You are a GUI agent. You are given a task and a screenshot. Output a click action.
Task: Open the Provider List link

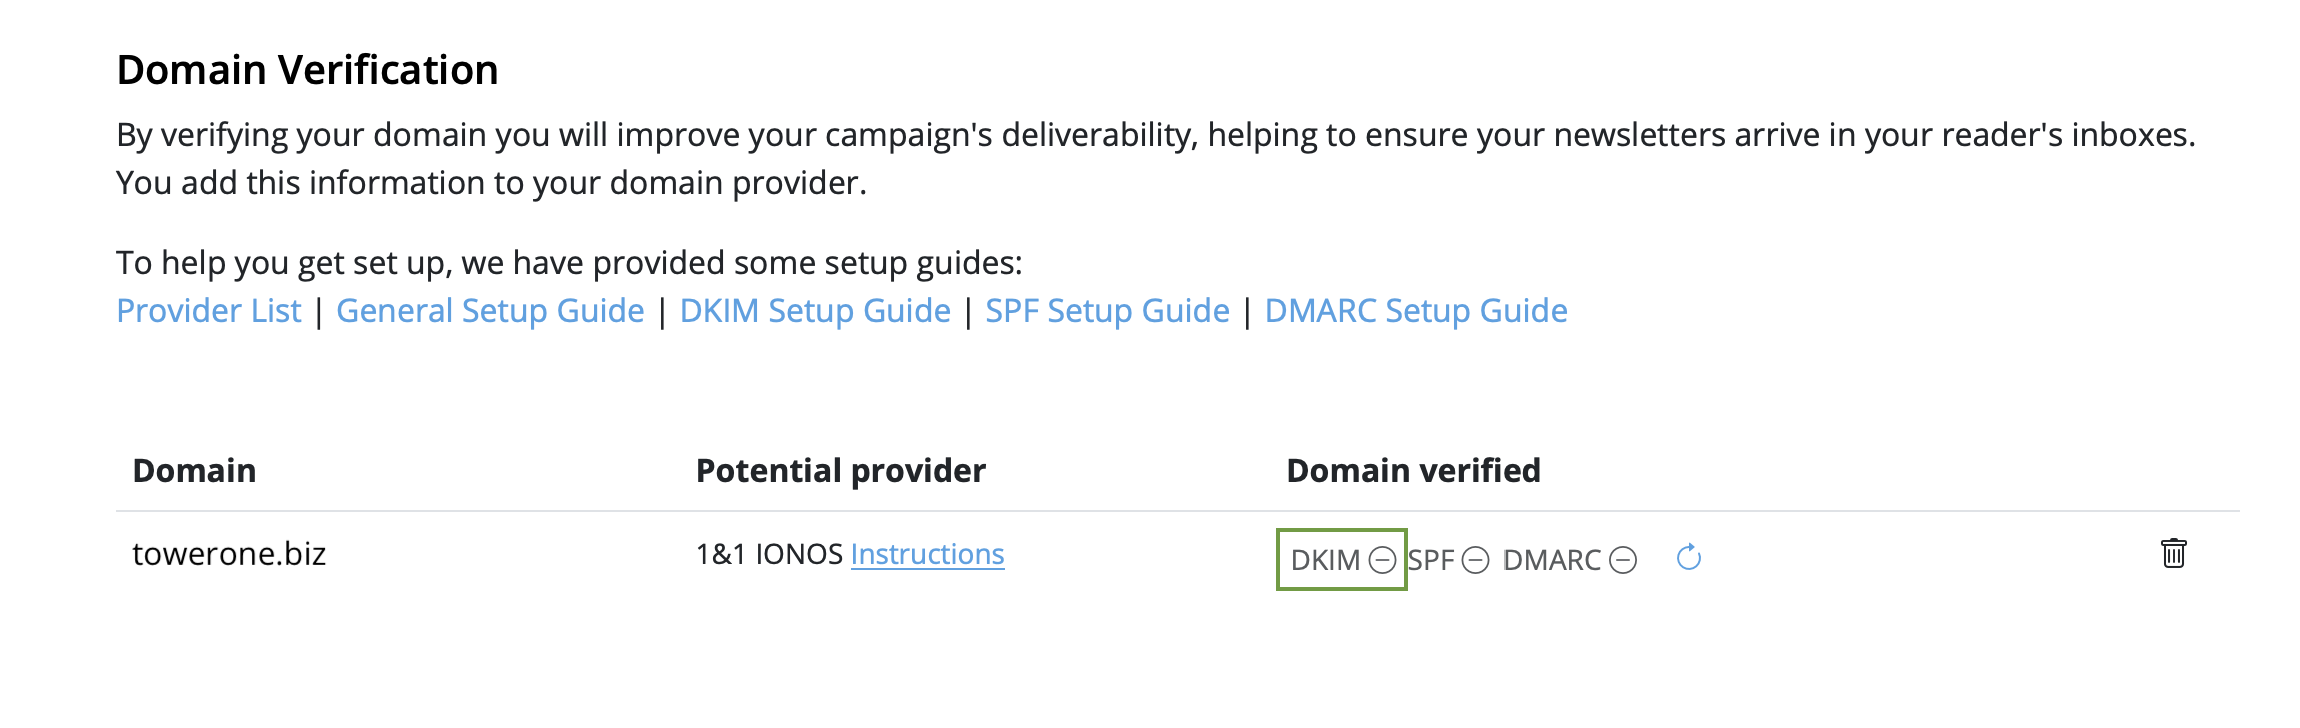[x=209, y=311]
